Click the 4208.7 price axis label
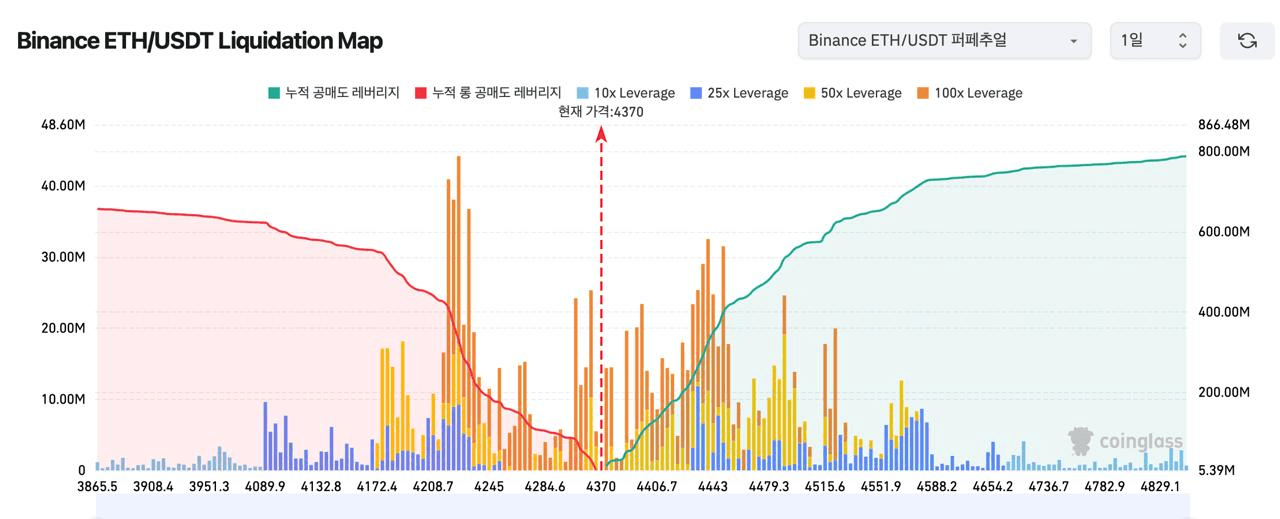1280x519 pixels. click(433, 487)
